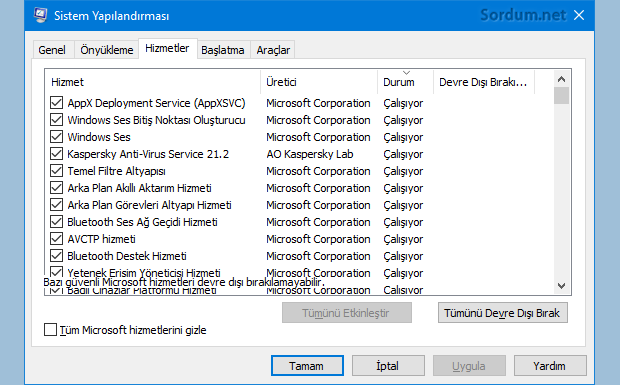Select AppX Deployment Service (AppXSVC) row name

(x=157, y=103)
